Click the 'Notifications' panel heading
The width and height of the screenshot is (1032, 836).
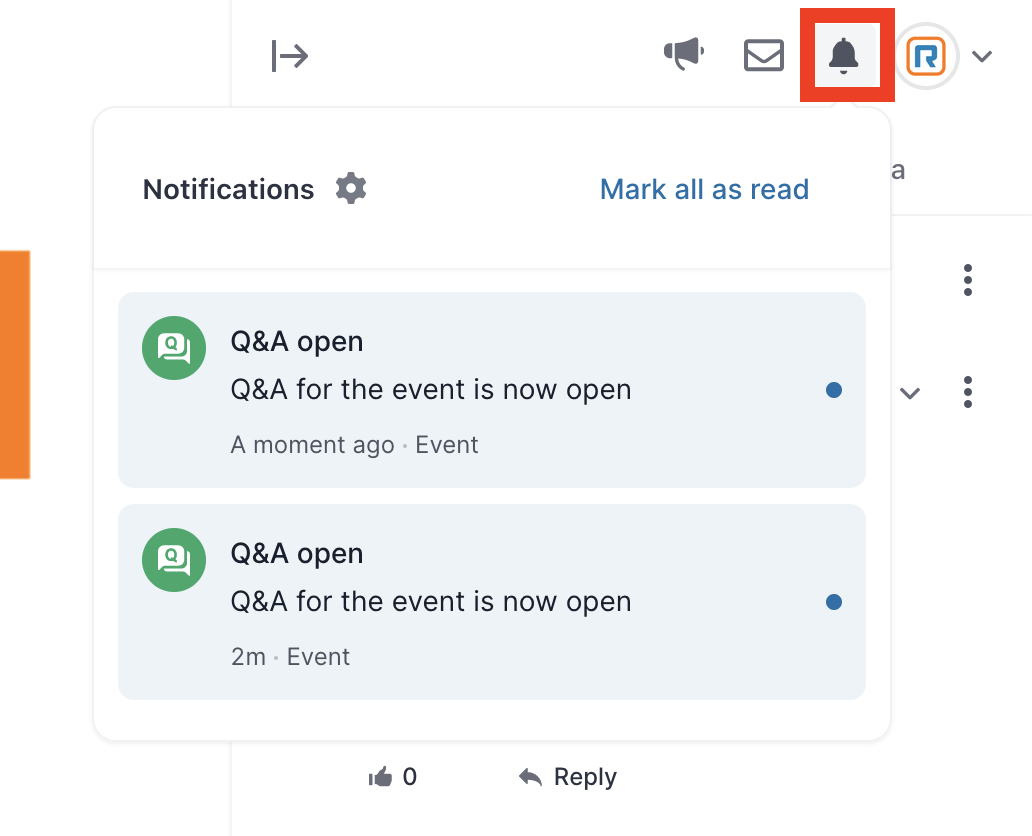(228, 190)
